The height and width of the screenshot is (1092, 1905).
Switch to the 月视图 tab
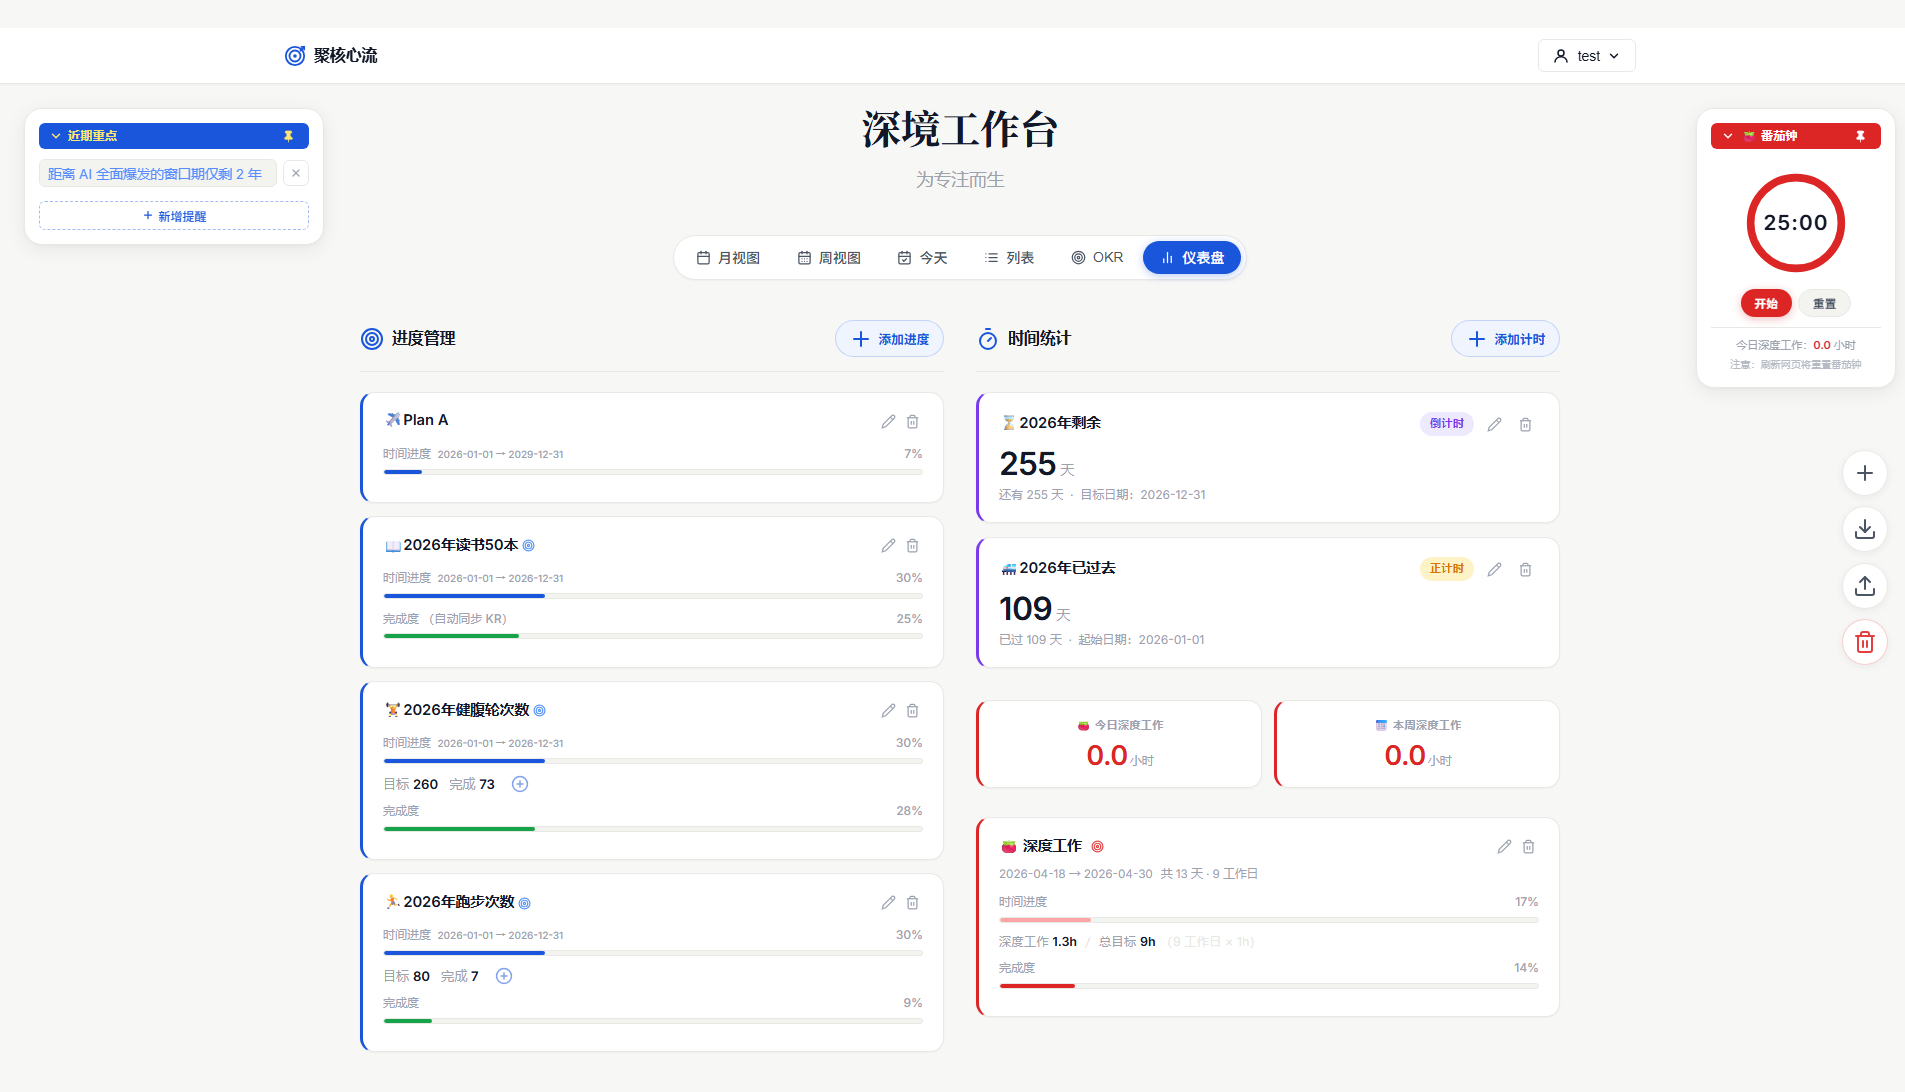(x=728, y=258)
